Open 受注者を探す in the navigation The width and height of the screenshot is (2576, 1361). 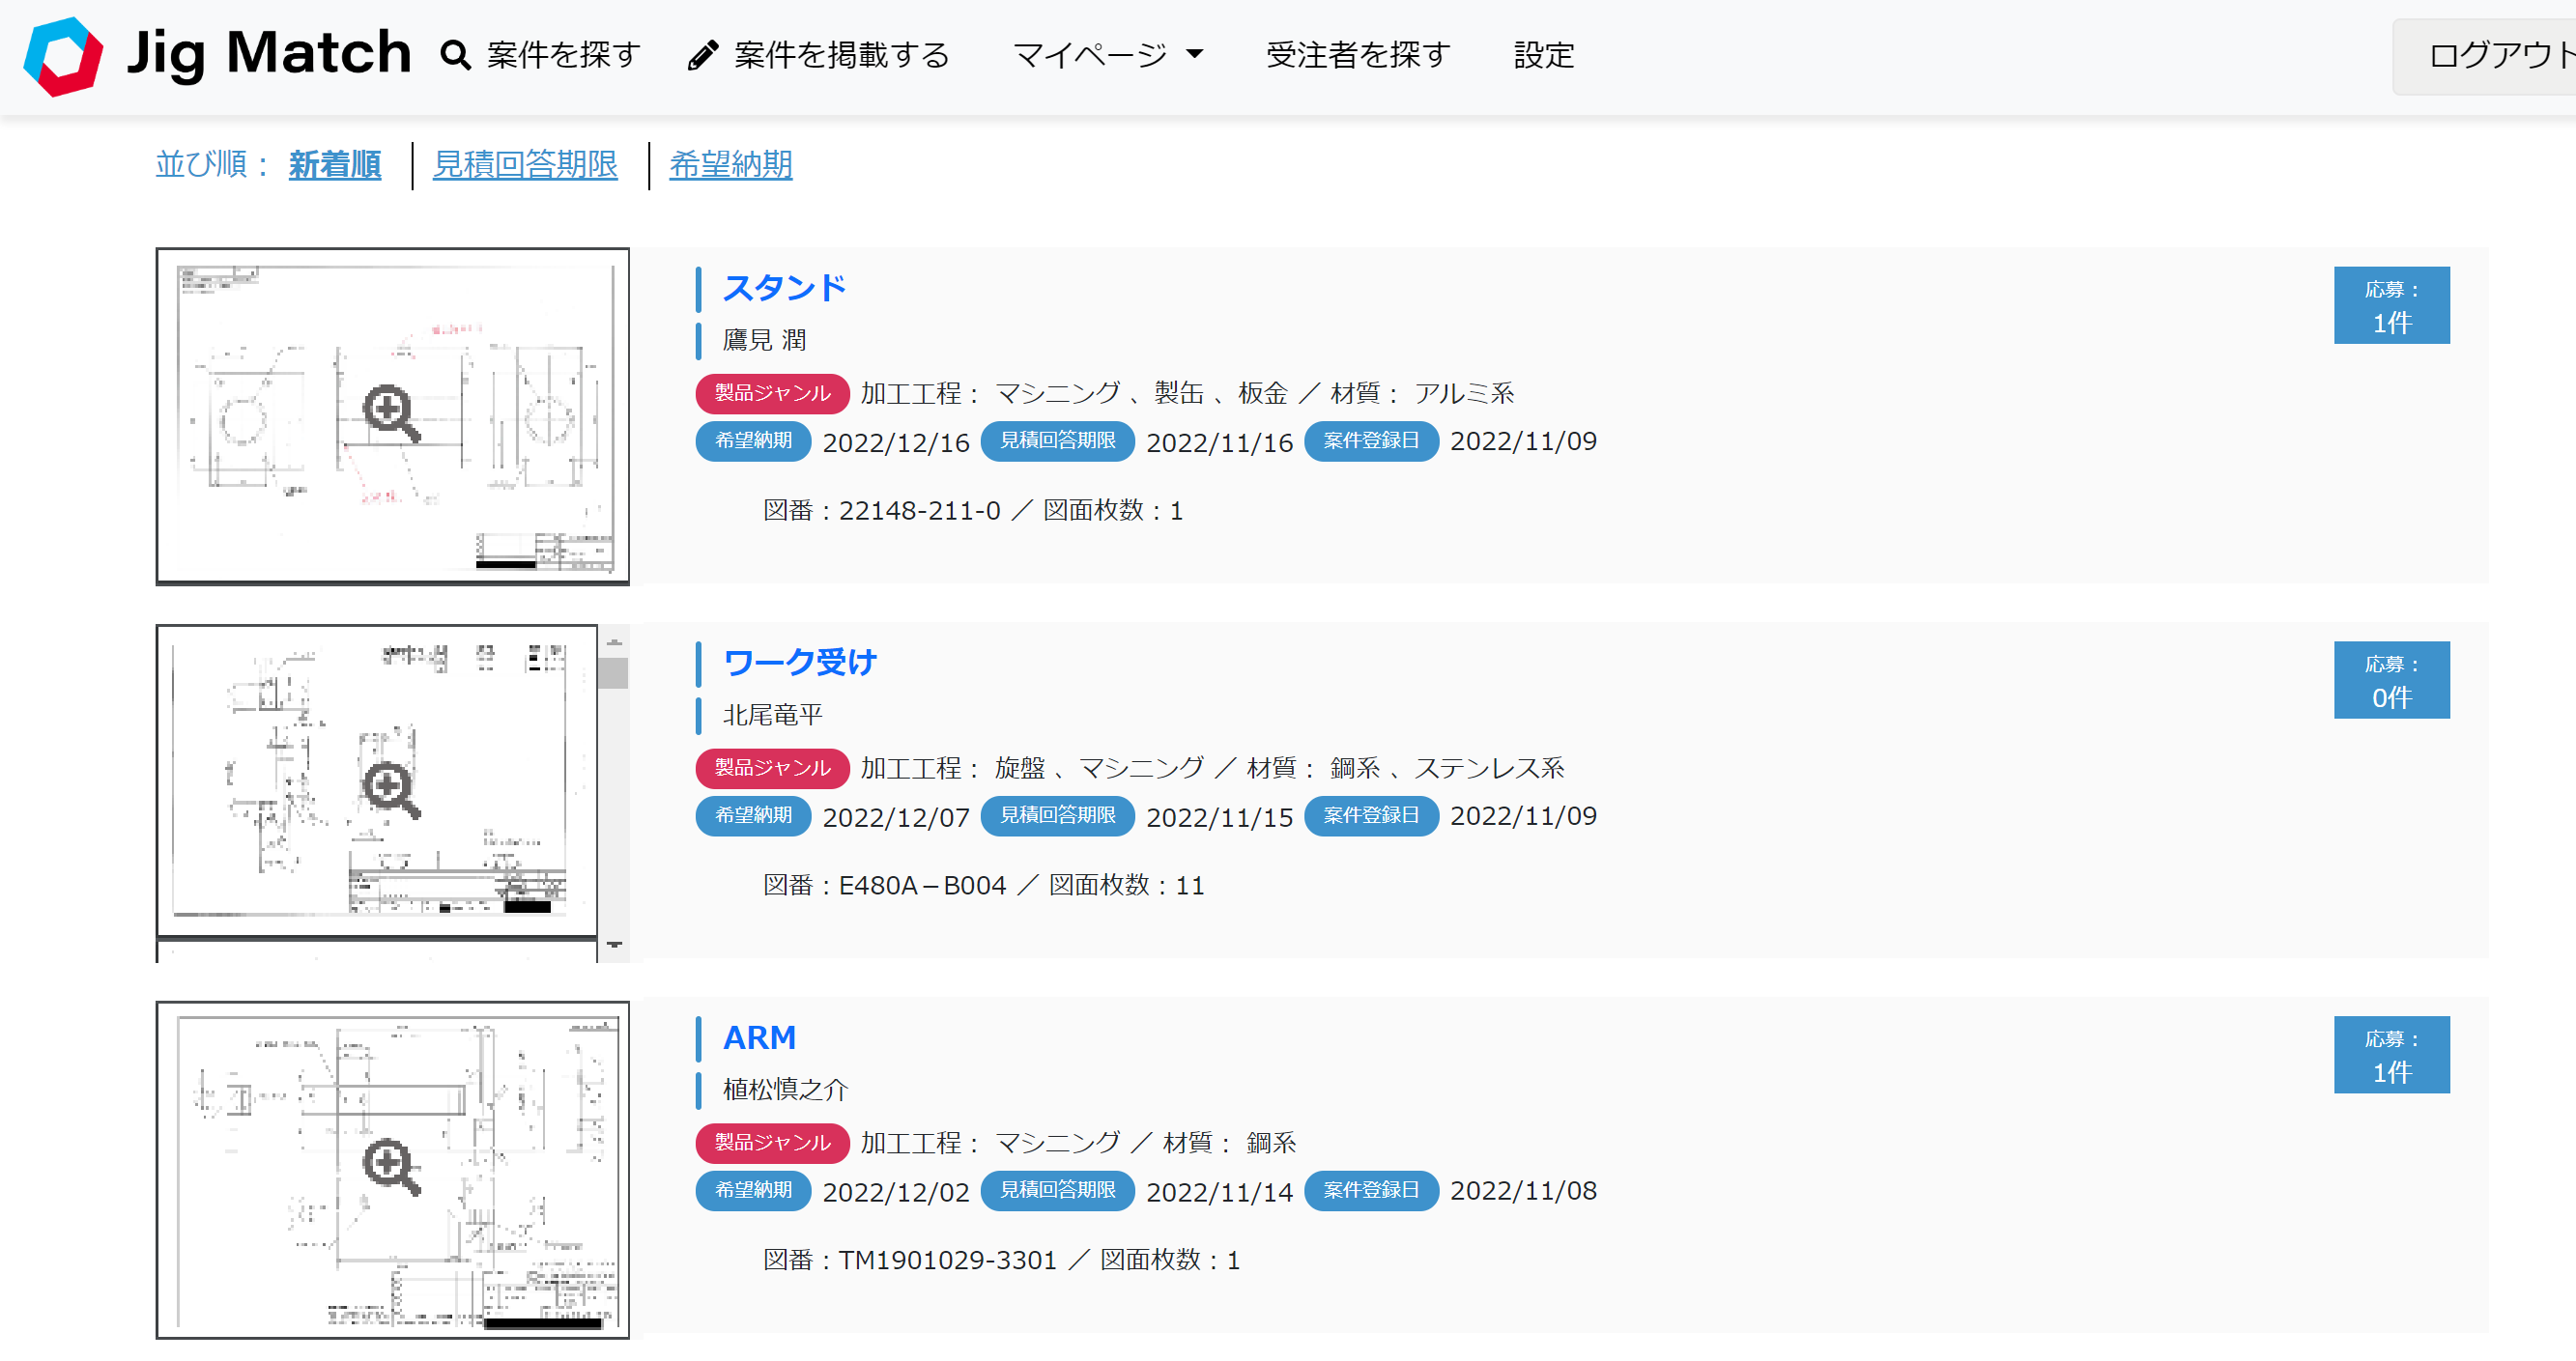coord(1357,55)
